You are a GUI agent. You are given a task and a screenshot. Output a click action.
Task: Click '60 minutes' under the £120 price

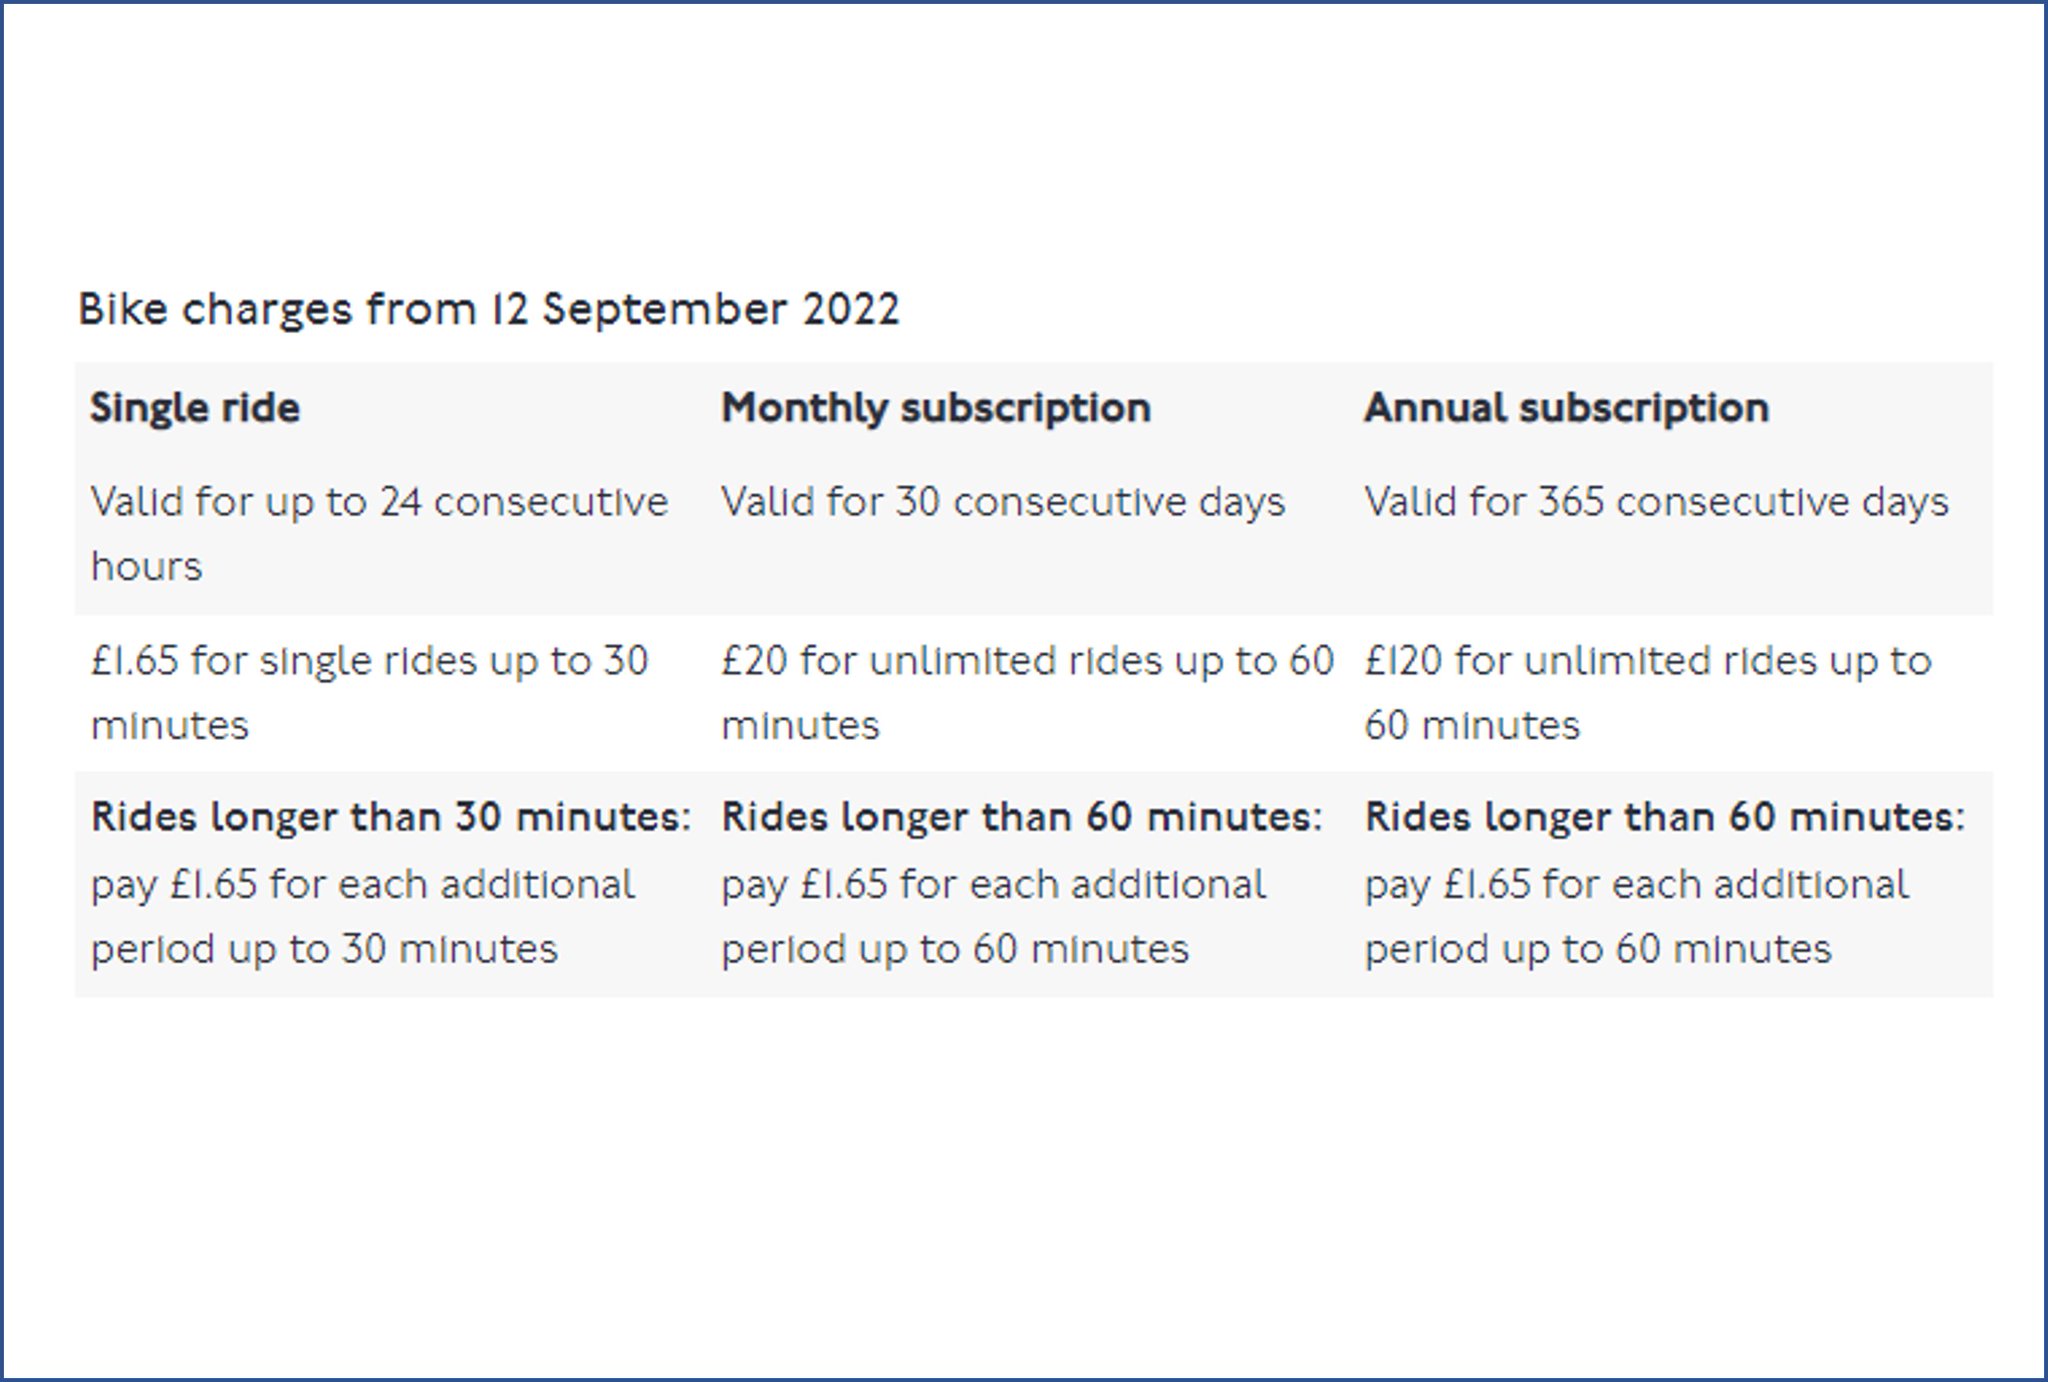coord(1472,726)
